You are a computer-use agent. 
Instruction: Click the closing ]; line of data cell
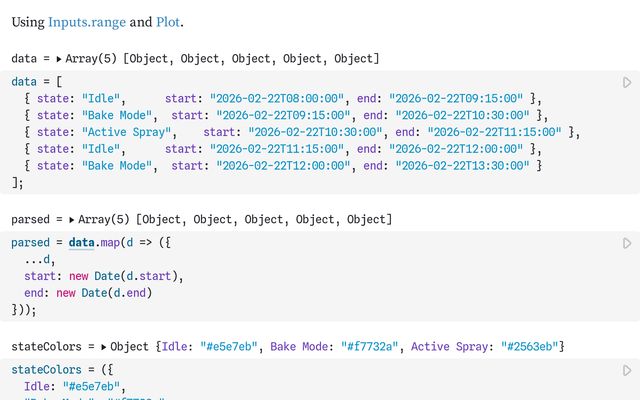[17, 183]
